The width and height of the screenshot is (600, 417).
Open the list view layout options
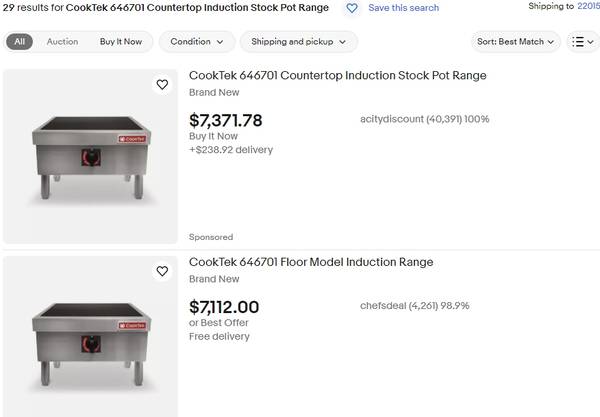[x=581, y=42]
